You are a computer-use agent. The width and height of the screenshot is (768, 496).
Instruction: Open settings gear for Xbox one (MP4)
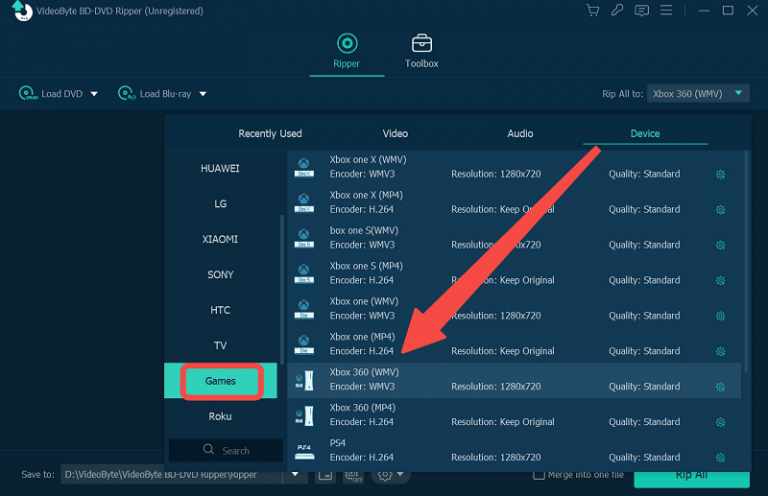point(720,352)
